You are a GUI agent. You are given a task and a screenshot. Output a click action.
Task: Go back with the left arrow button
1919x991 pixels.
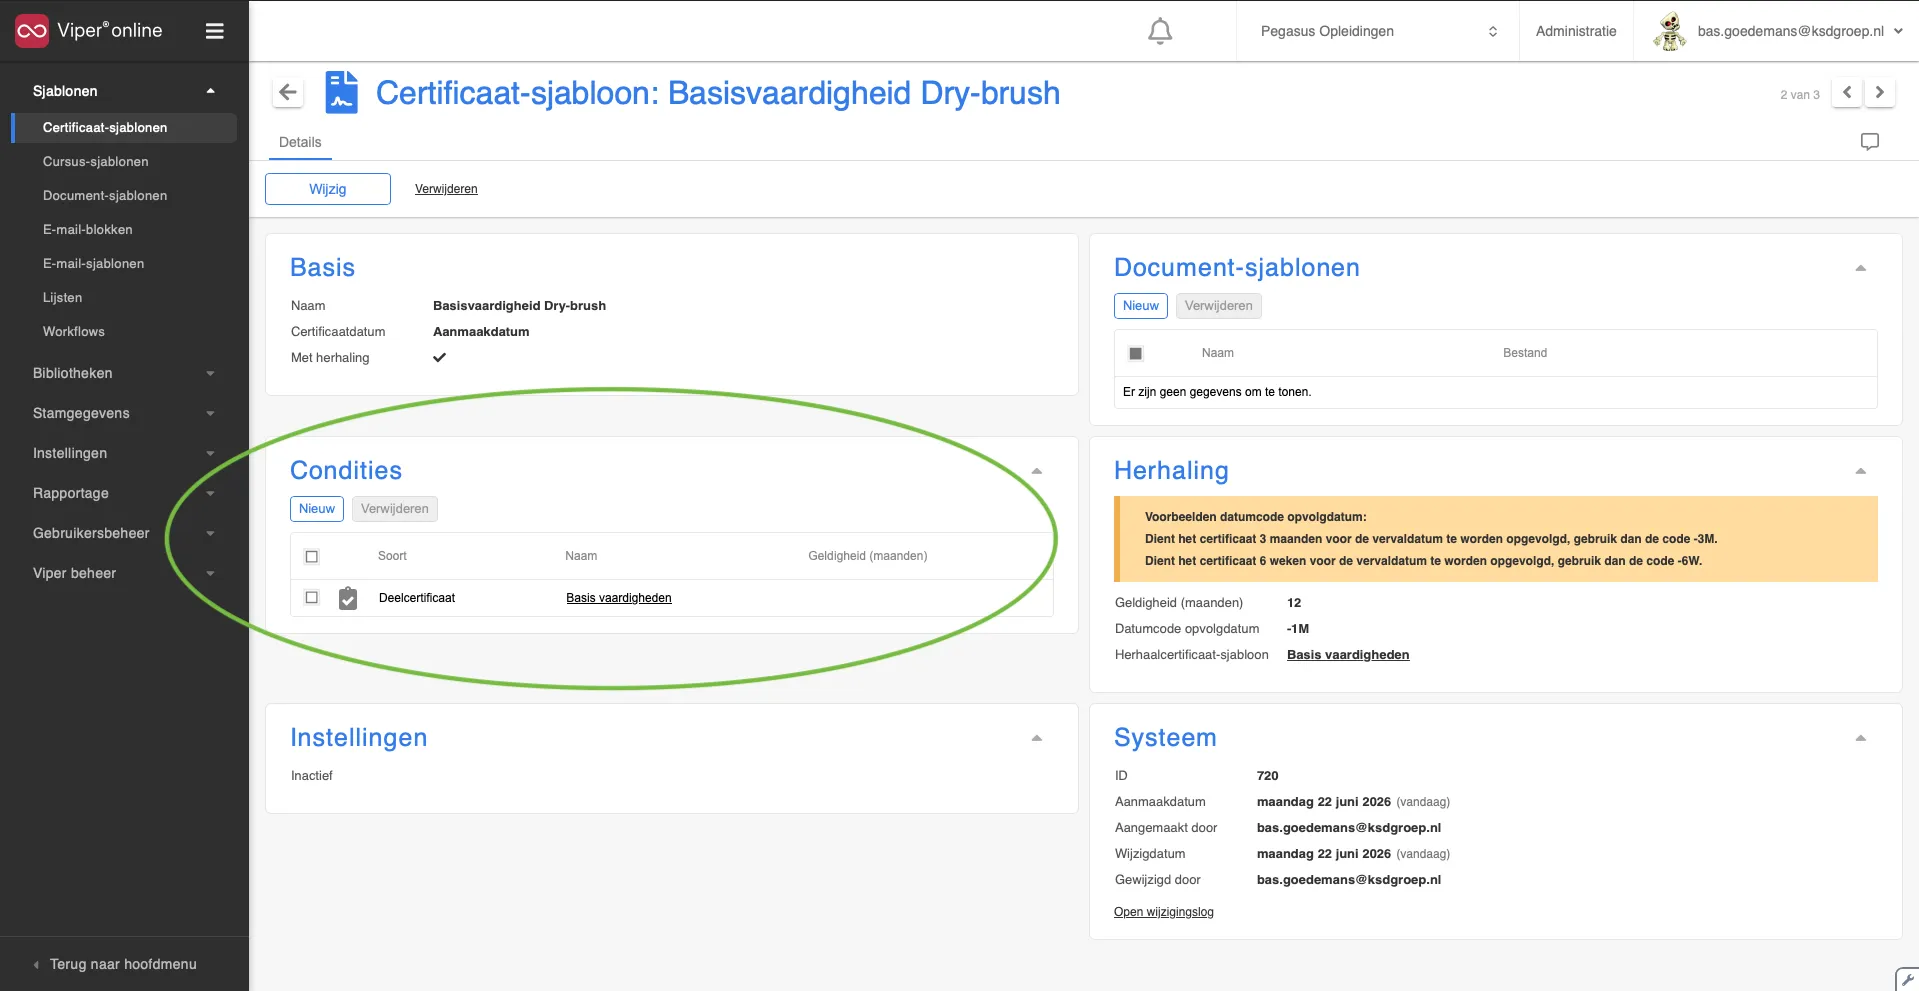[x=288, y=93]
